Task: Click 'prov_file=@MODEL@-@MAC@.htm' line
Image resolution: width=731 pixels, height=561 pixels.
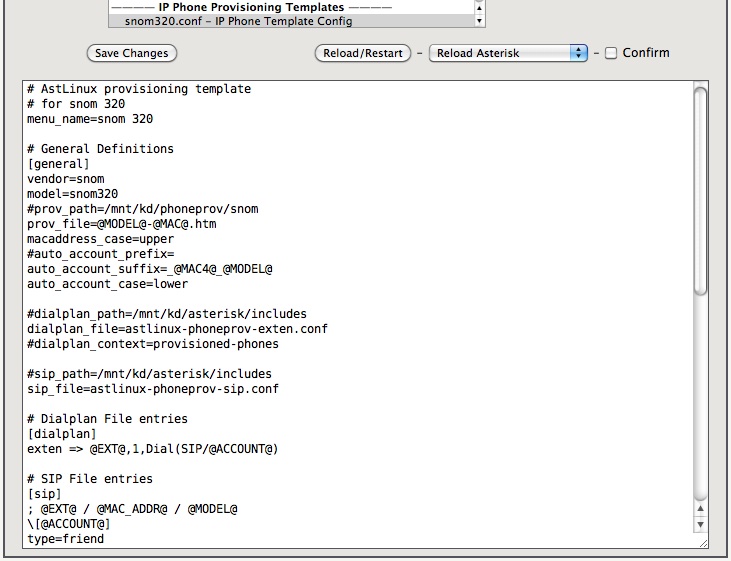Action: pyautogui.click(x=122, y=224)
